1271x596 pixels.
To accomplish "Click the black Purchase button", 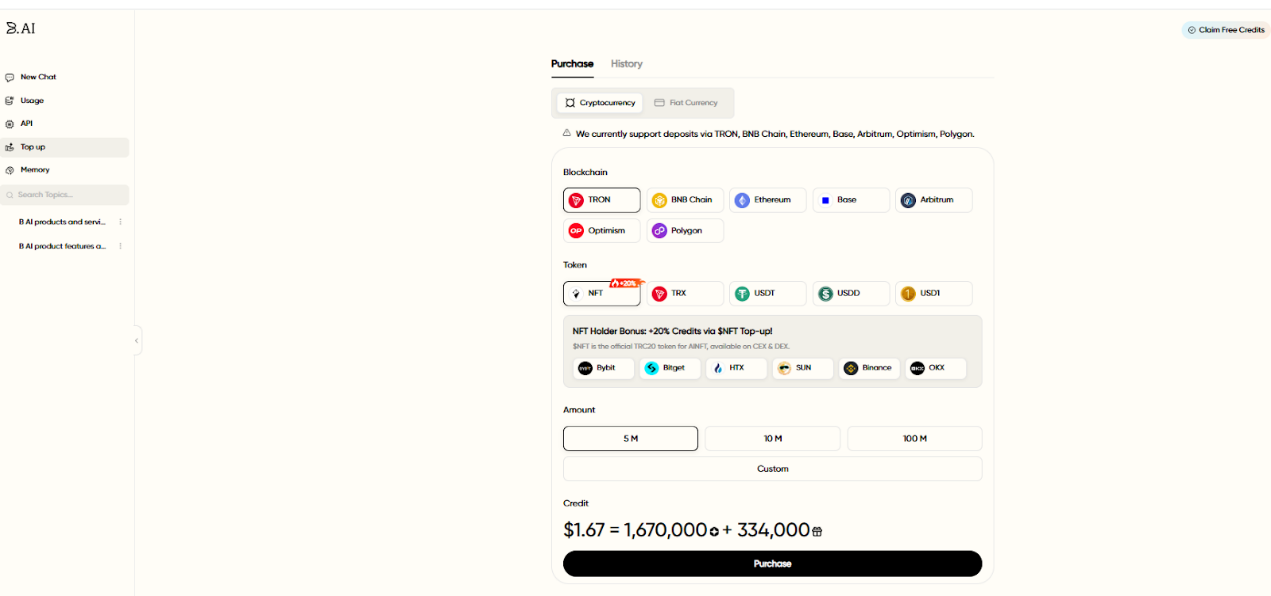I will click(772, 564).
